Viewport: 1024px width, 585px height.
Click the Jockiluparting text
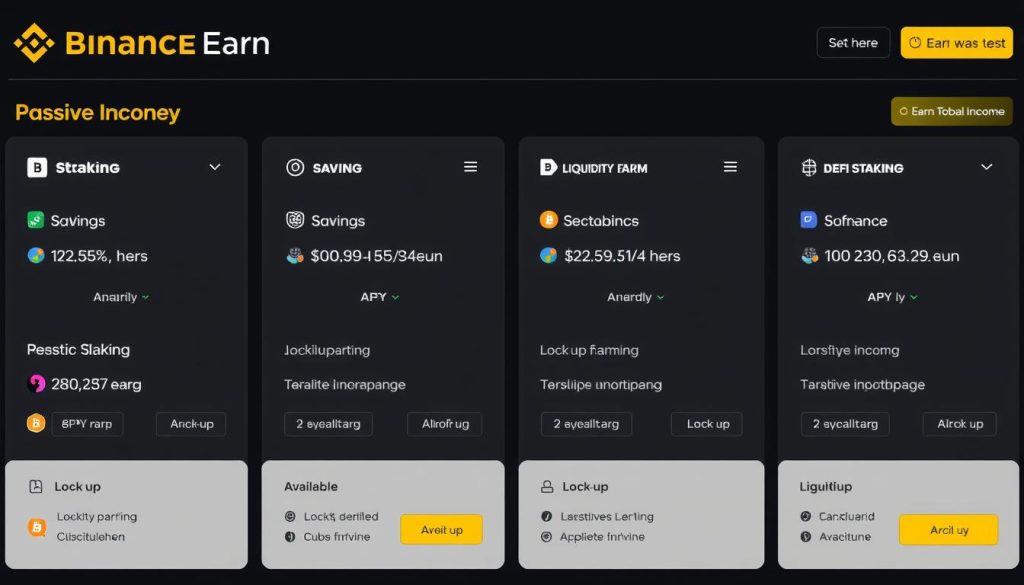coord(327,351)
